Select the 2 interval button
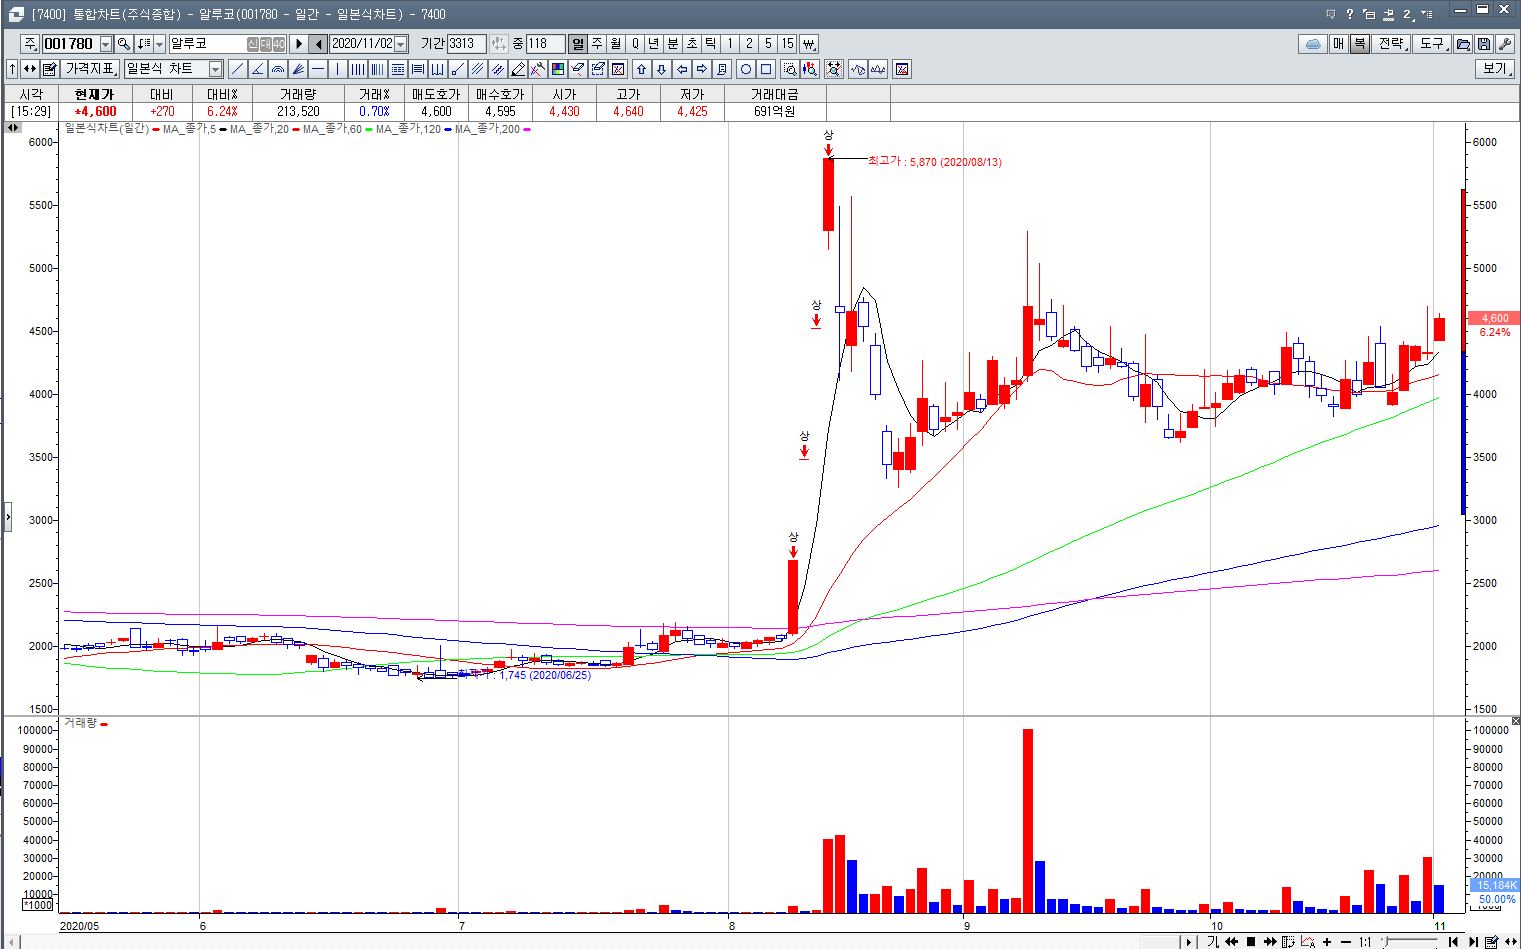Viewport: 1521px width, 949px height. coord(749,44)
